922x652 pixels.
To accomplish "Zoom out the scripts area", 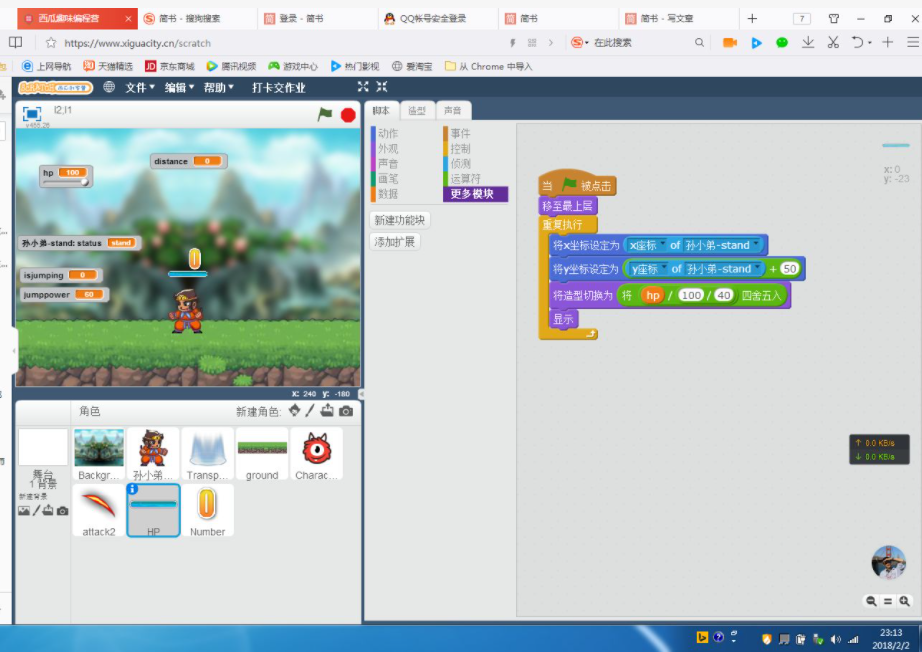I will [x=871, y=601].
